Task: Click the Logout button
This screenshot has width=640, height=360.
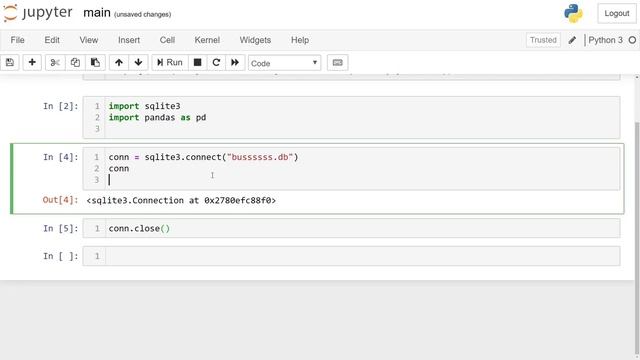Action: point(617,13)
